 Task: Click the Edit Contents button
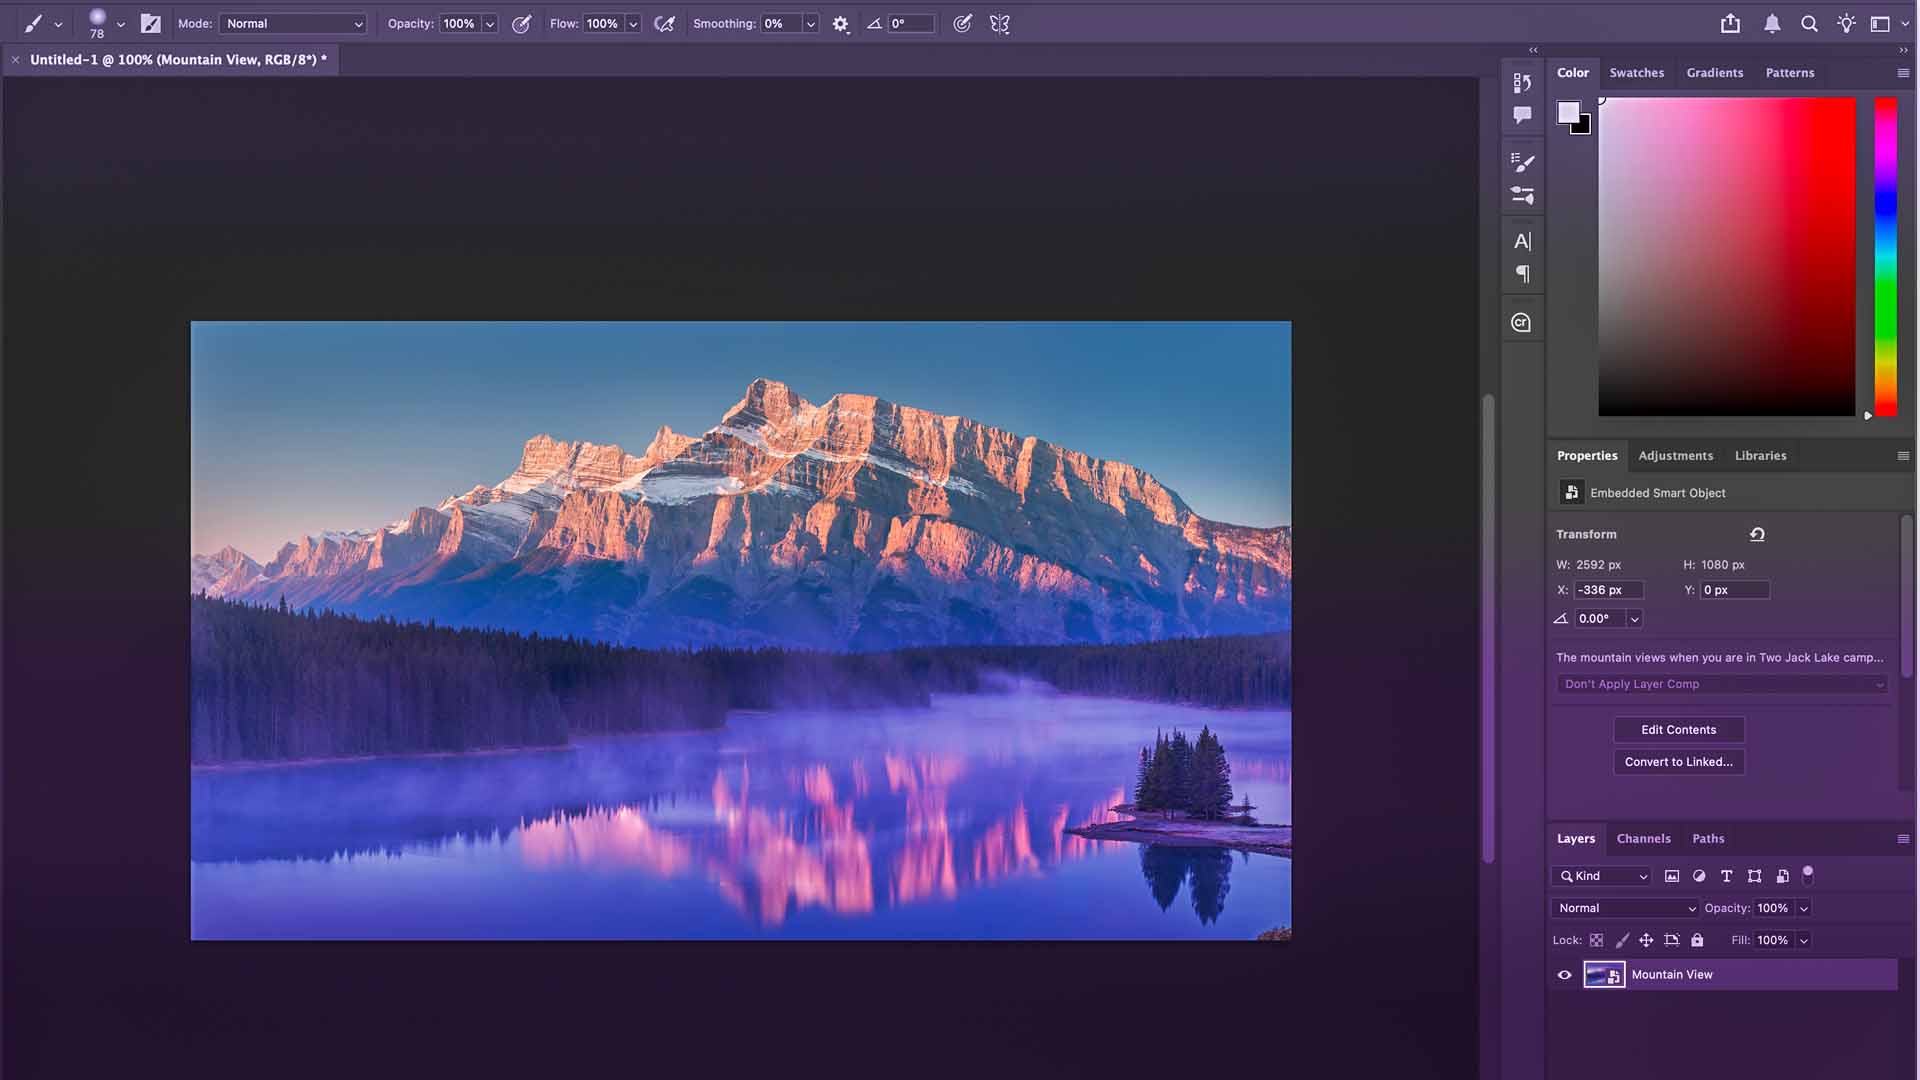pyautogui.click(x=1678, y=730)
